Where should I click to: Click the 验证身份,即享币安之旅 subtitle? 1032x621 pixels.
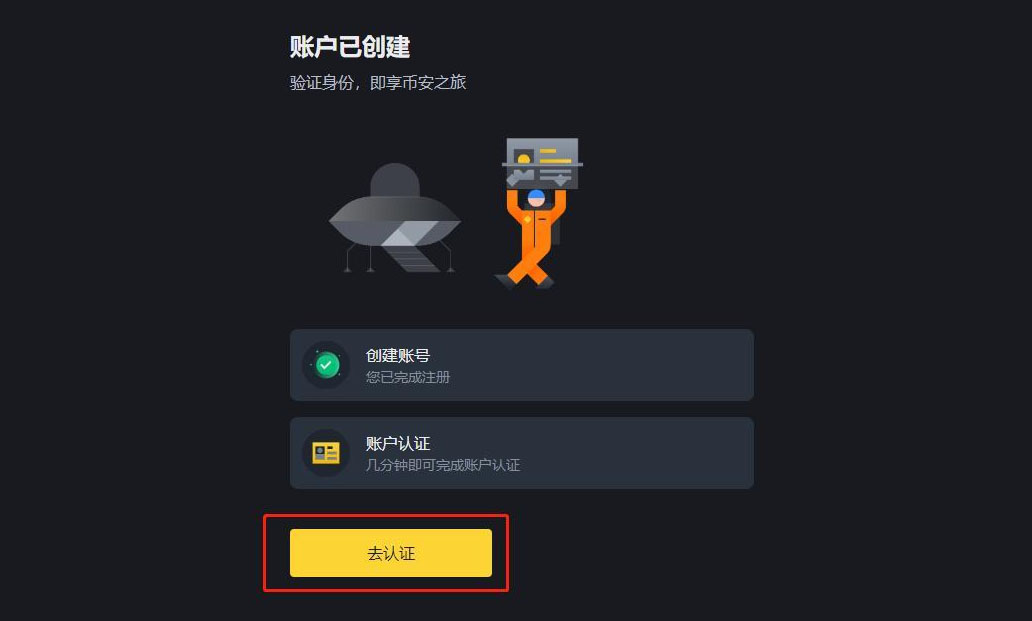coord(378,83)
